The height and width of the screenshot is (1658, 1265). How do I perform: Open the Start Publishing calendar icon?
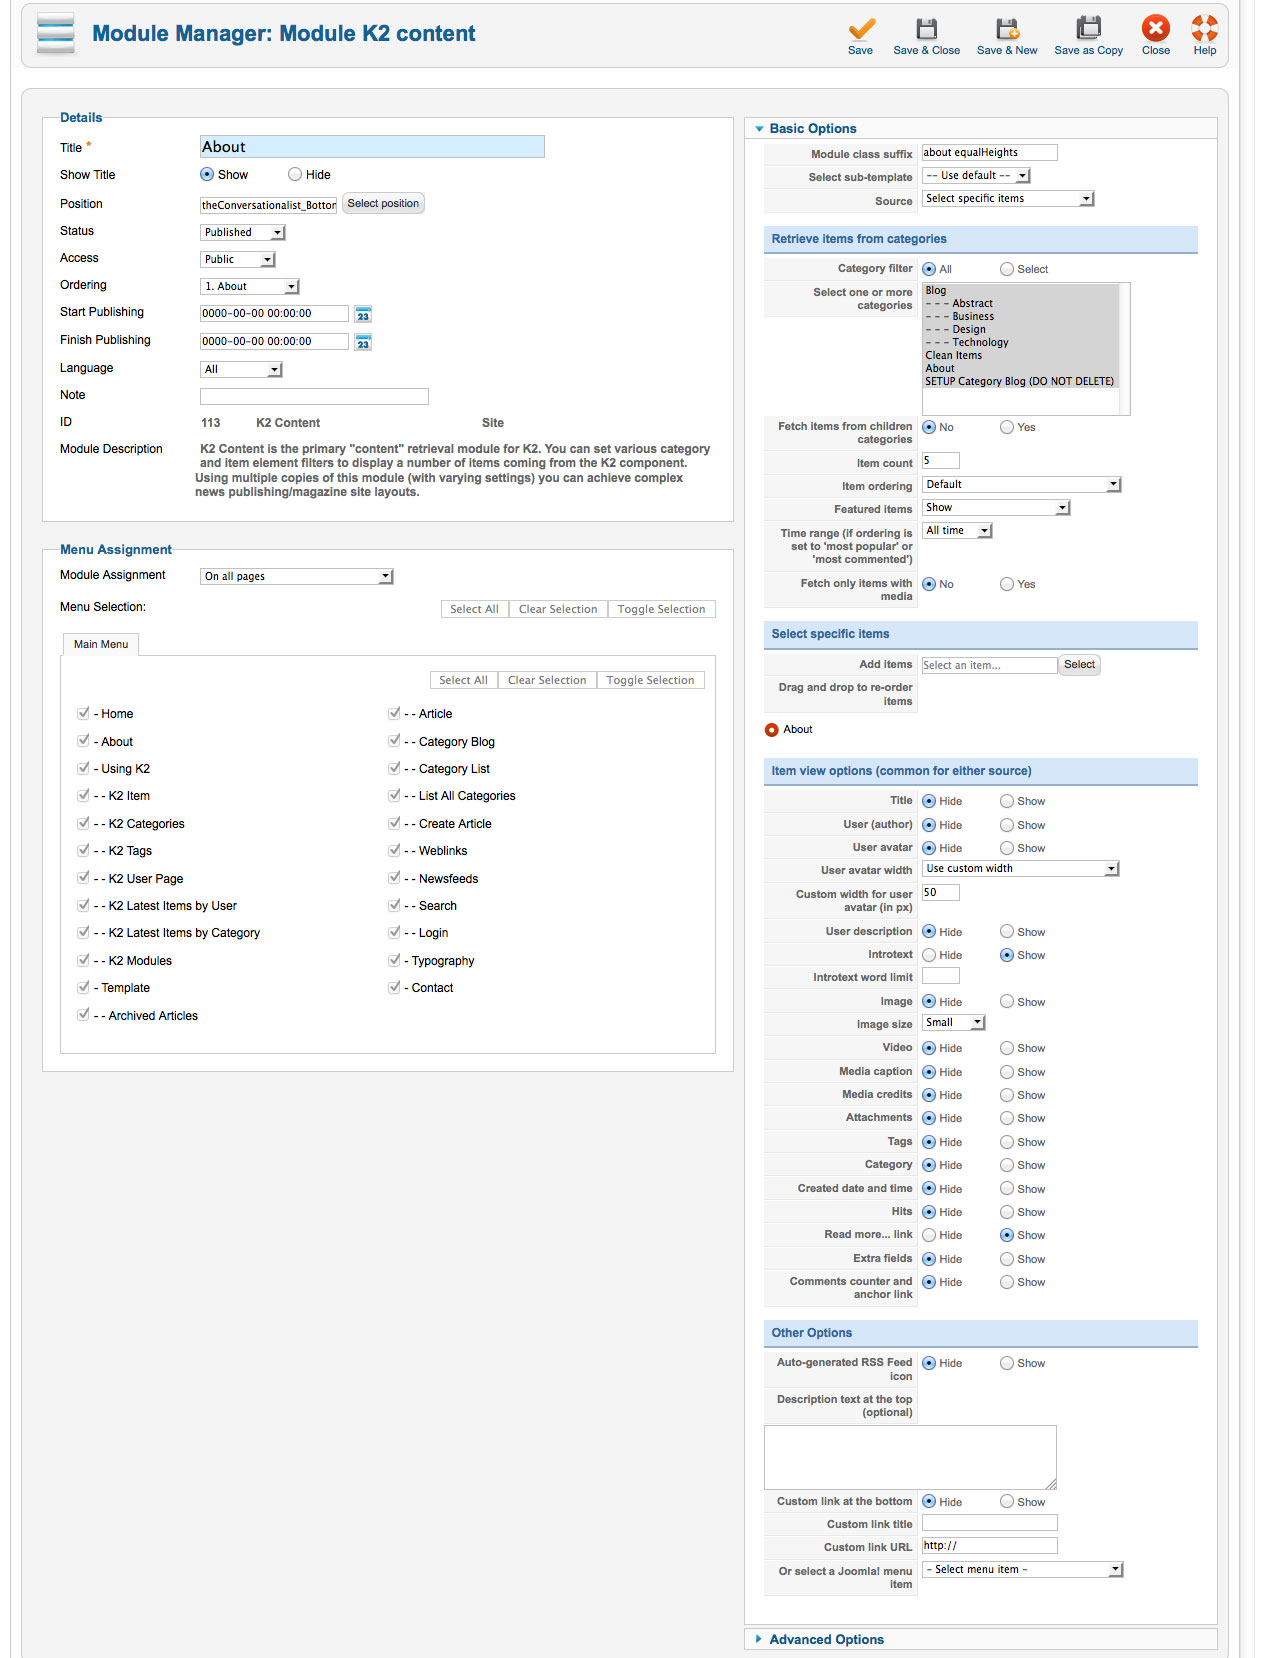[x=363, y=314]
